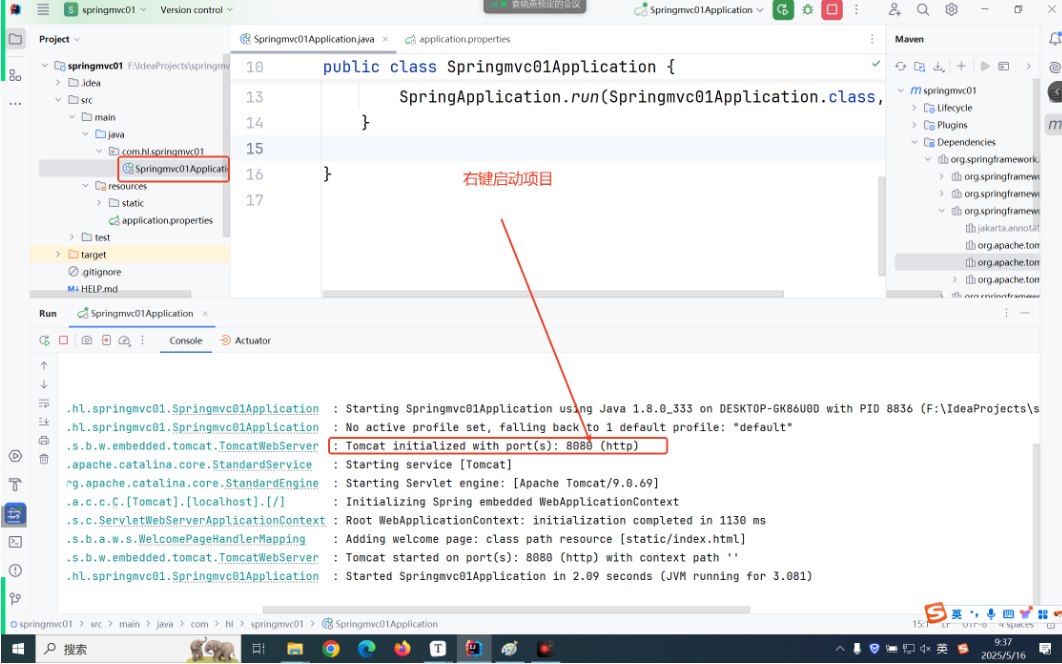Open the Structure tool window icon

pos(15,75)
